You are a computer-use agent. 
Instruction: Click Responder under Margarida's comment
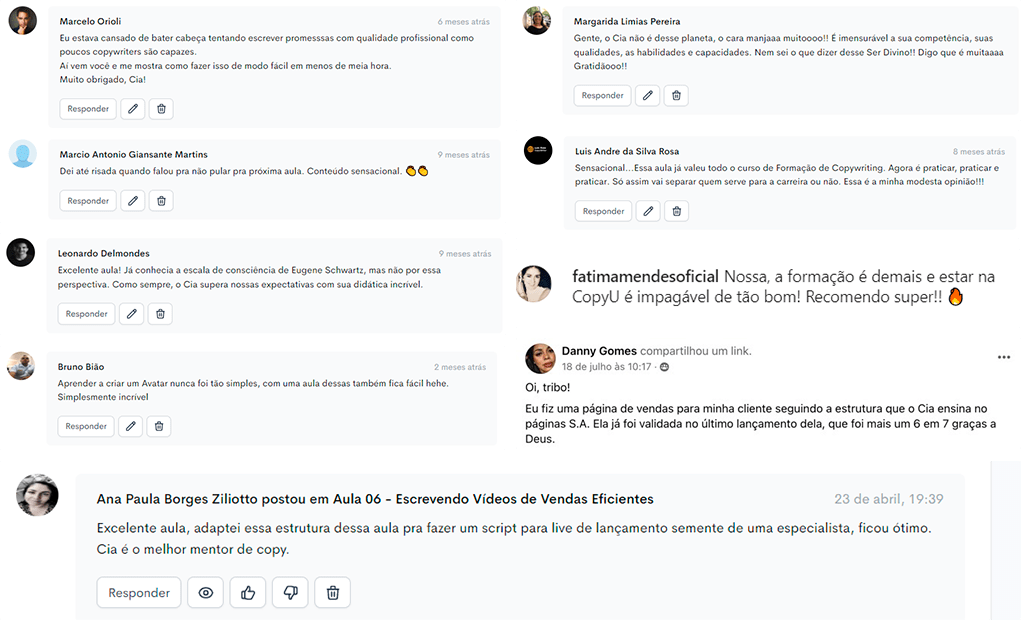602,95
